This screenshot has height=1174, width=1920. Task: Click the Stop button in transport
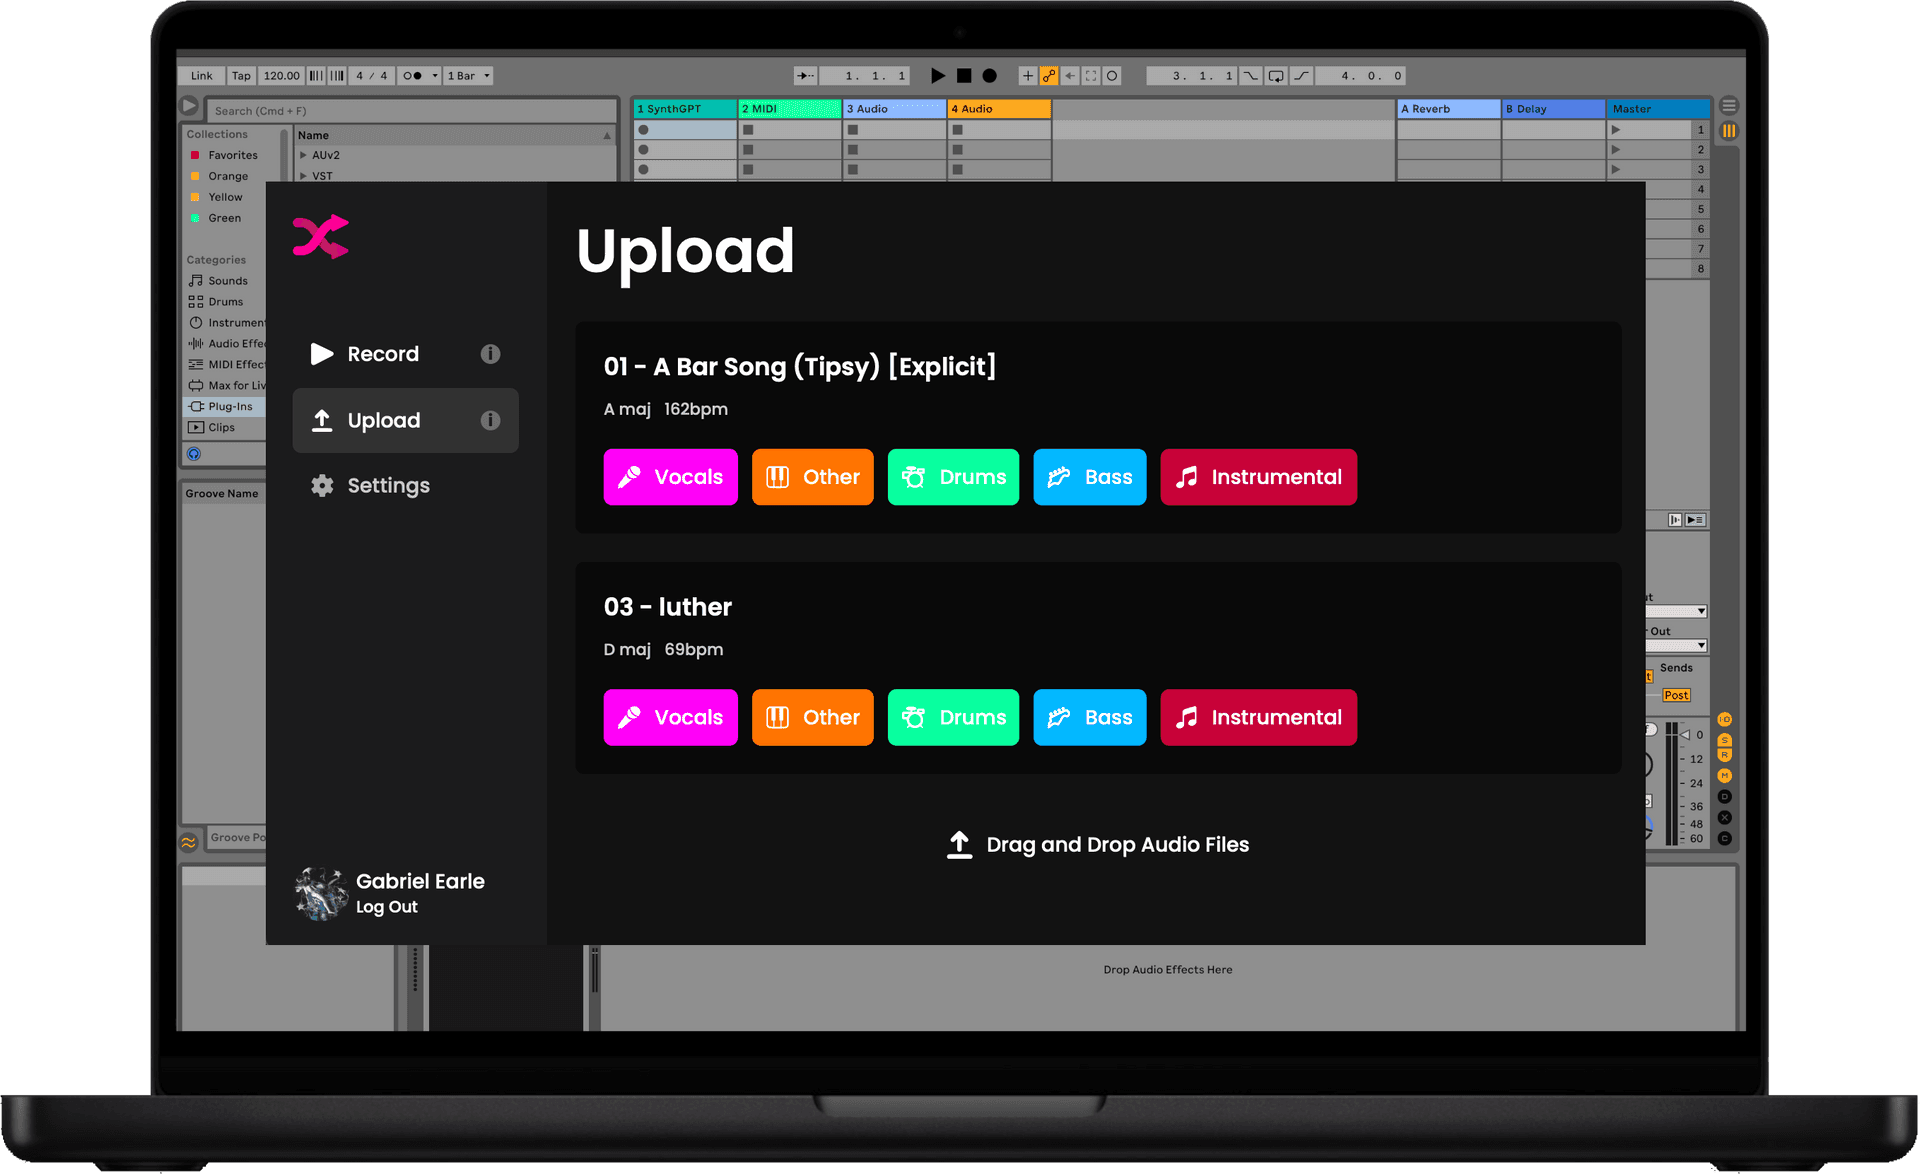pyautogui.click(x=964, y=76)
